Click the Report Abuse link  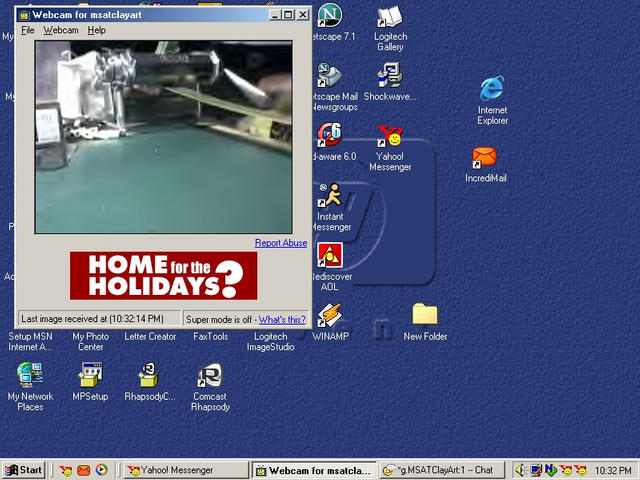tap(281, 243)
